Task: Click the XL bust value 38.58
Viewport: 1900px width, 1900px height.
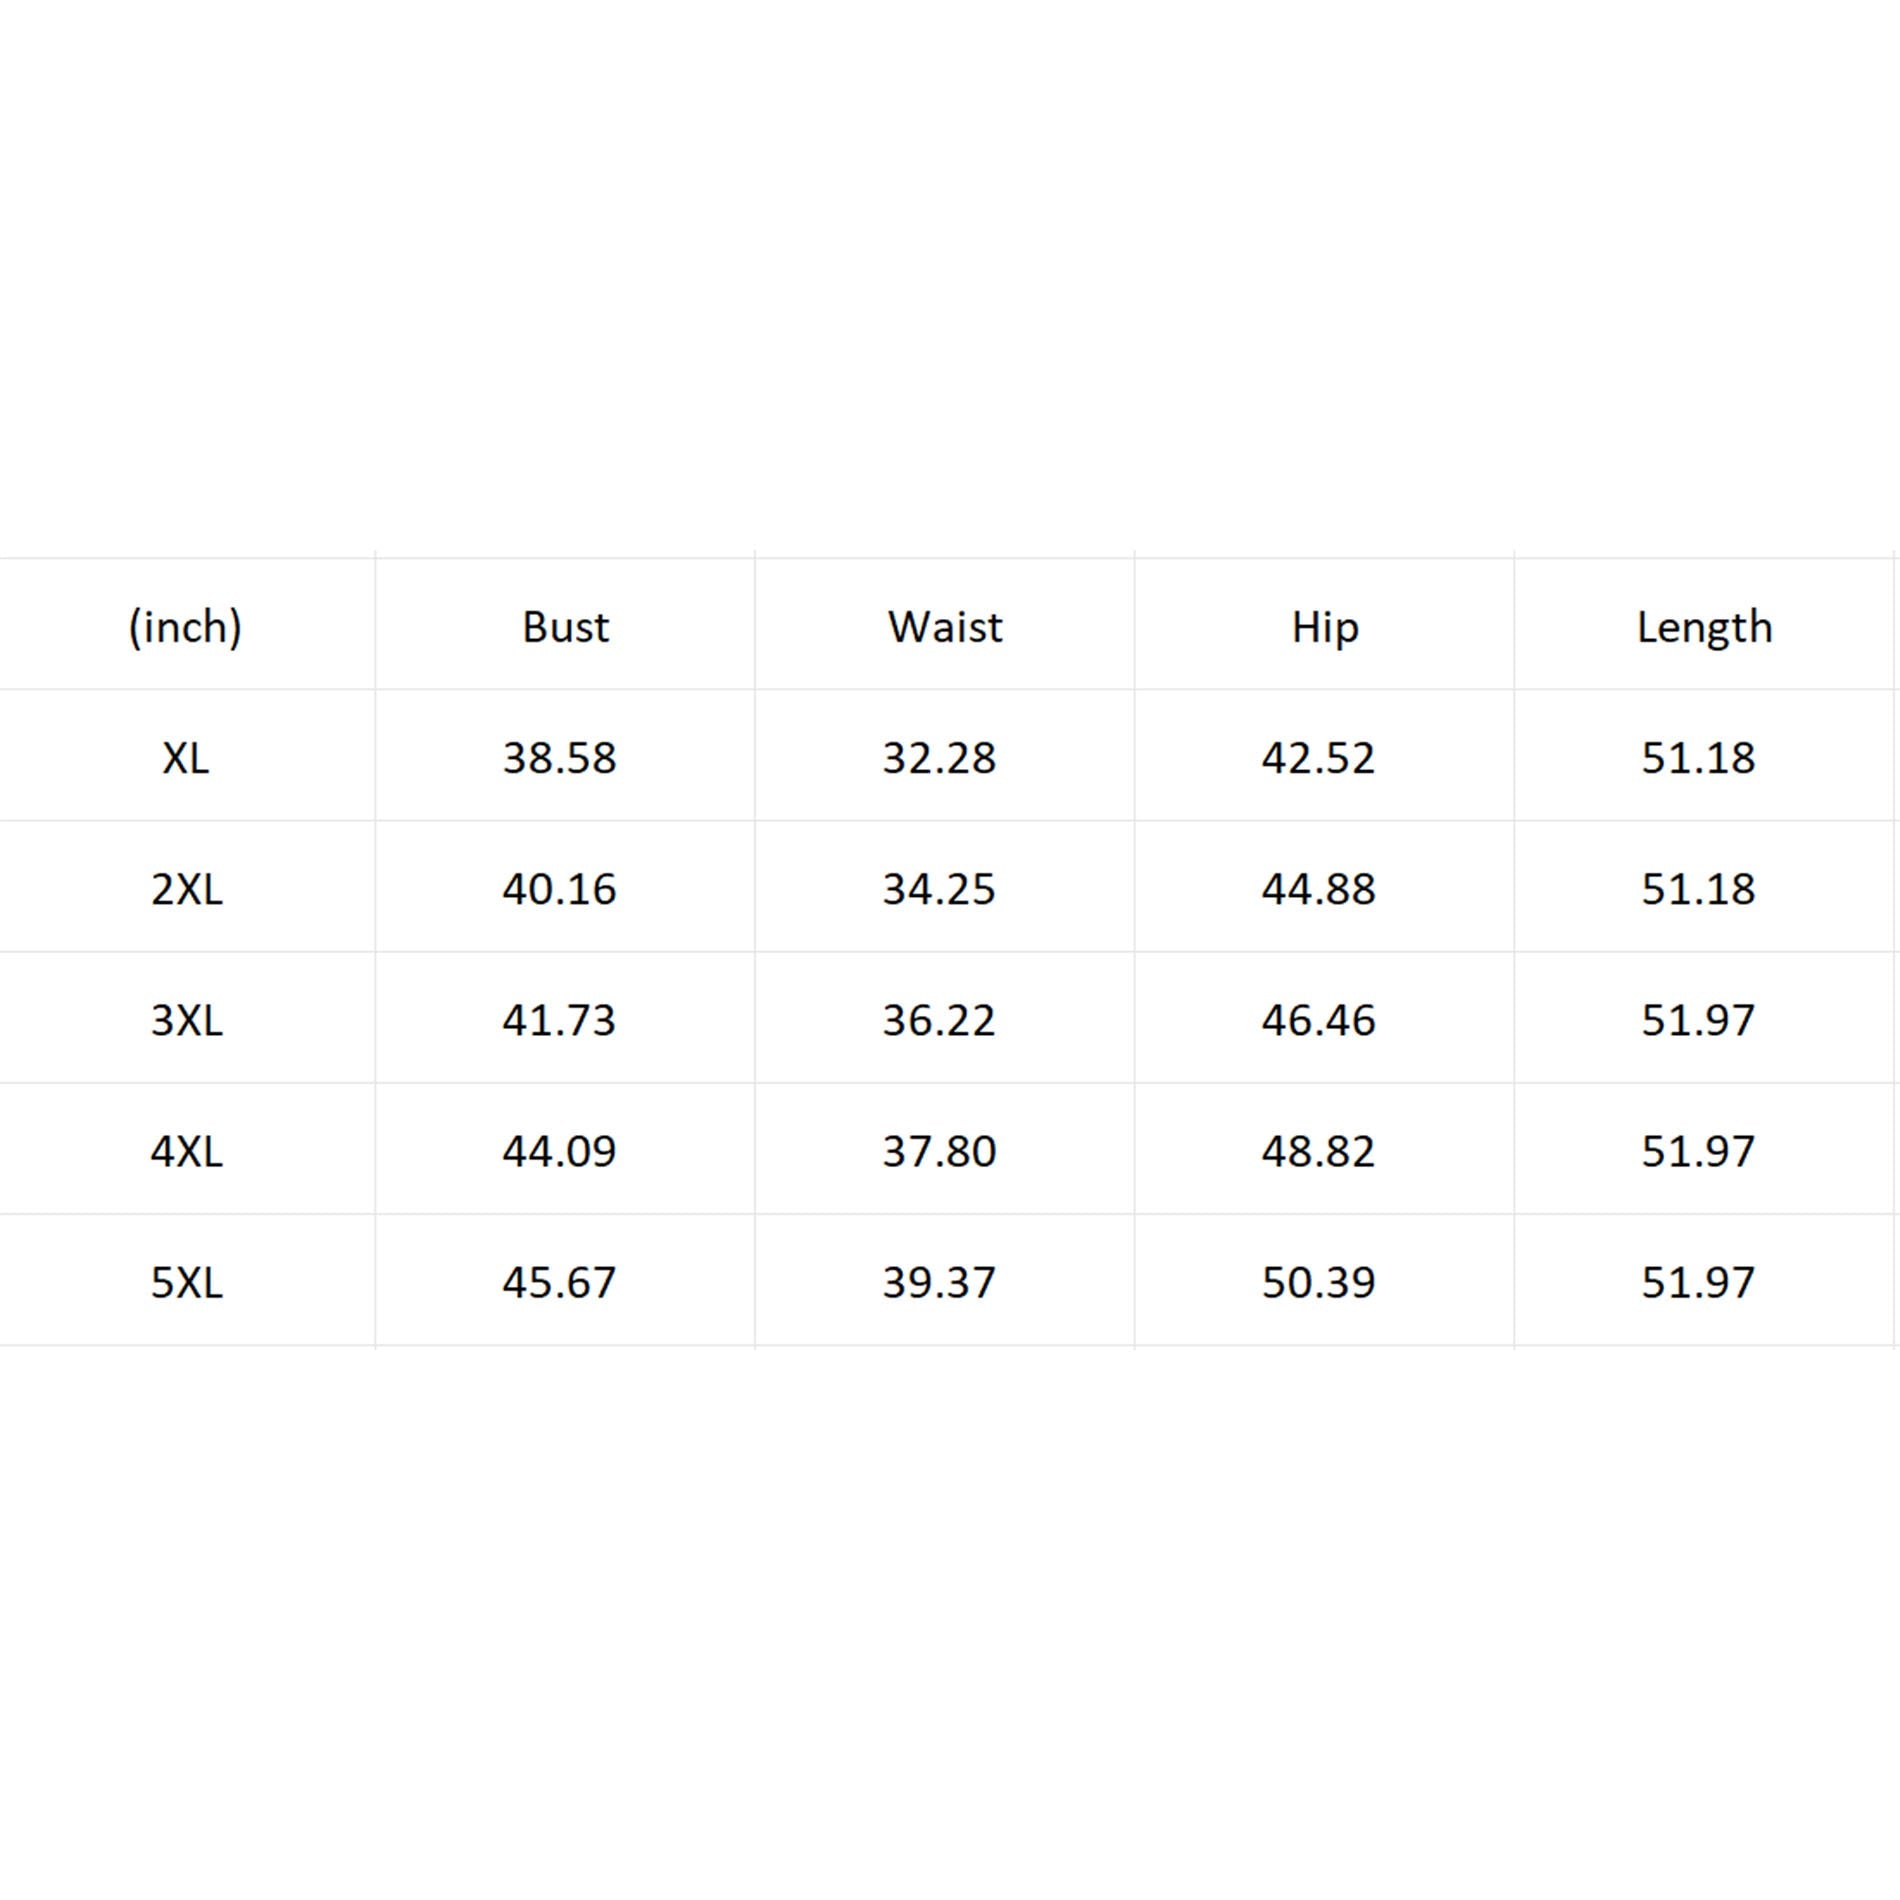Action: point(559,758)
